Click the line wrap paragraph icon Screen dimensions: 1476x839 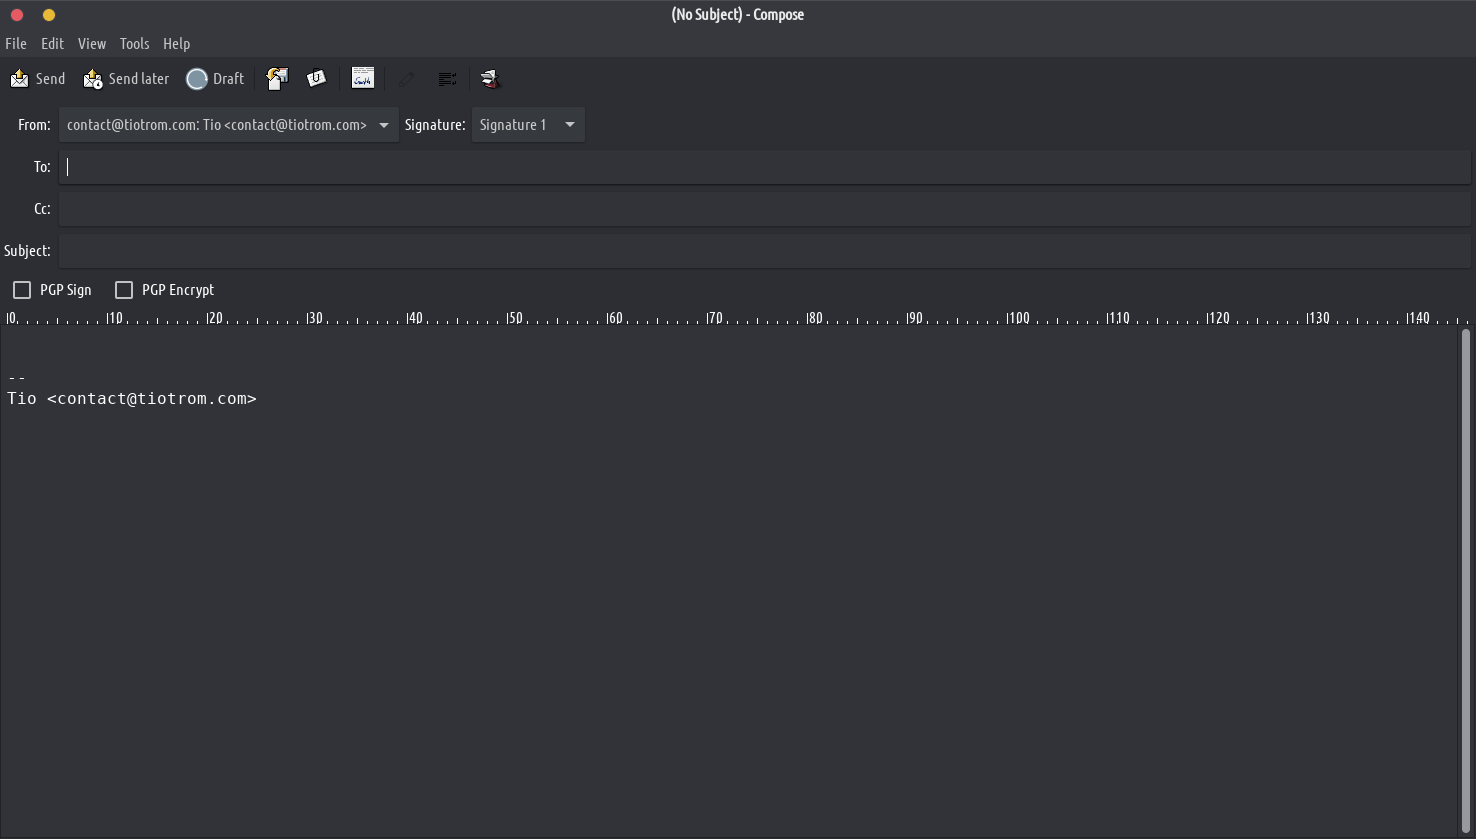tap(447, 79)
